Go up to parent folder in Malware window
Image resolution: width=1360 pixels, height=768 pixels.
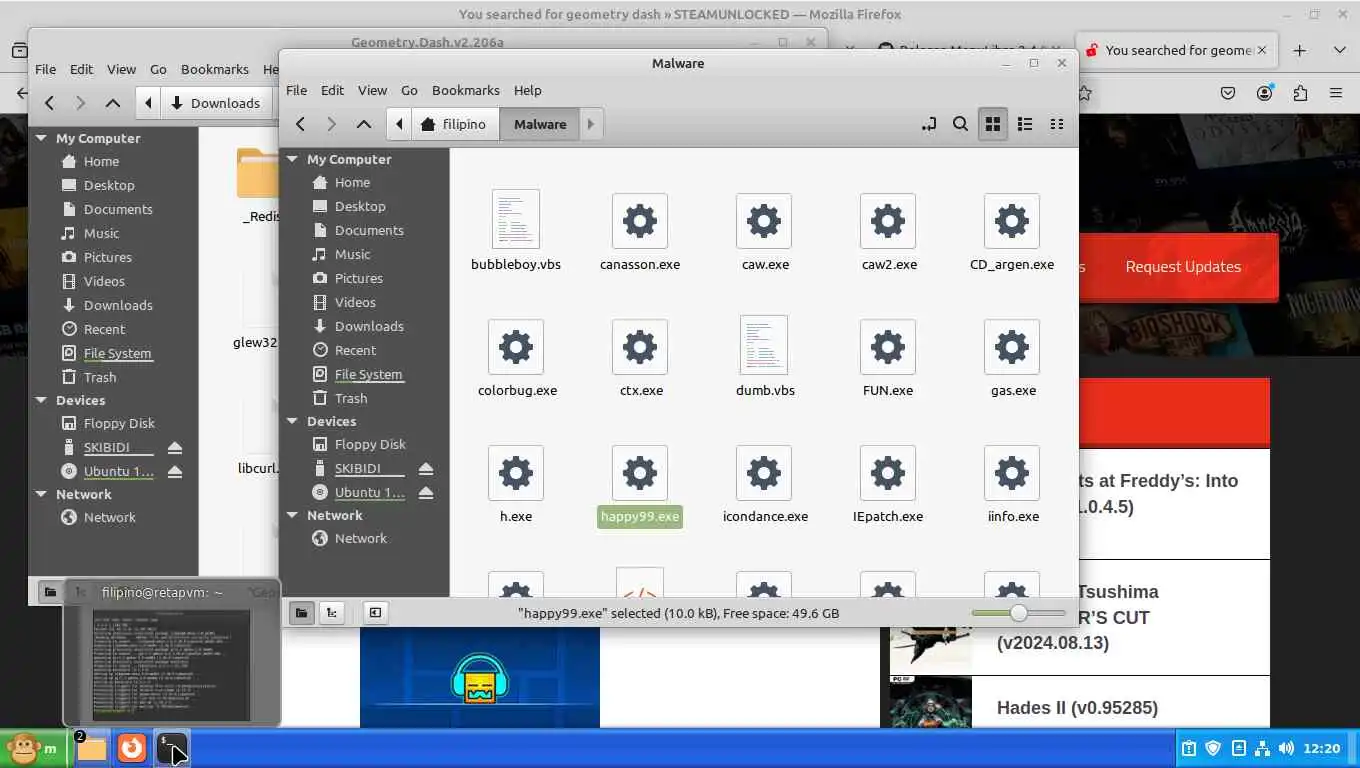[x=364, y=124]
